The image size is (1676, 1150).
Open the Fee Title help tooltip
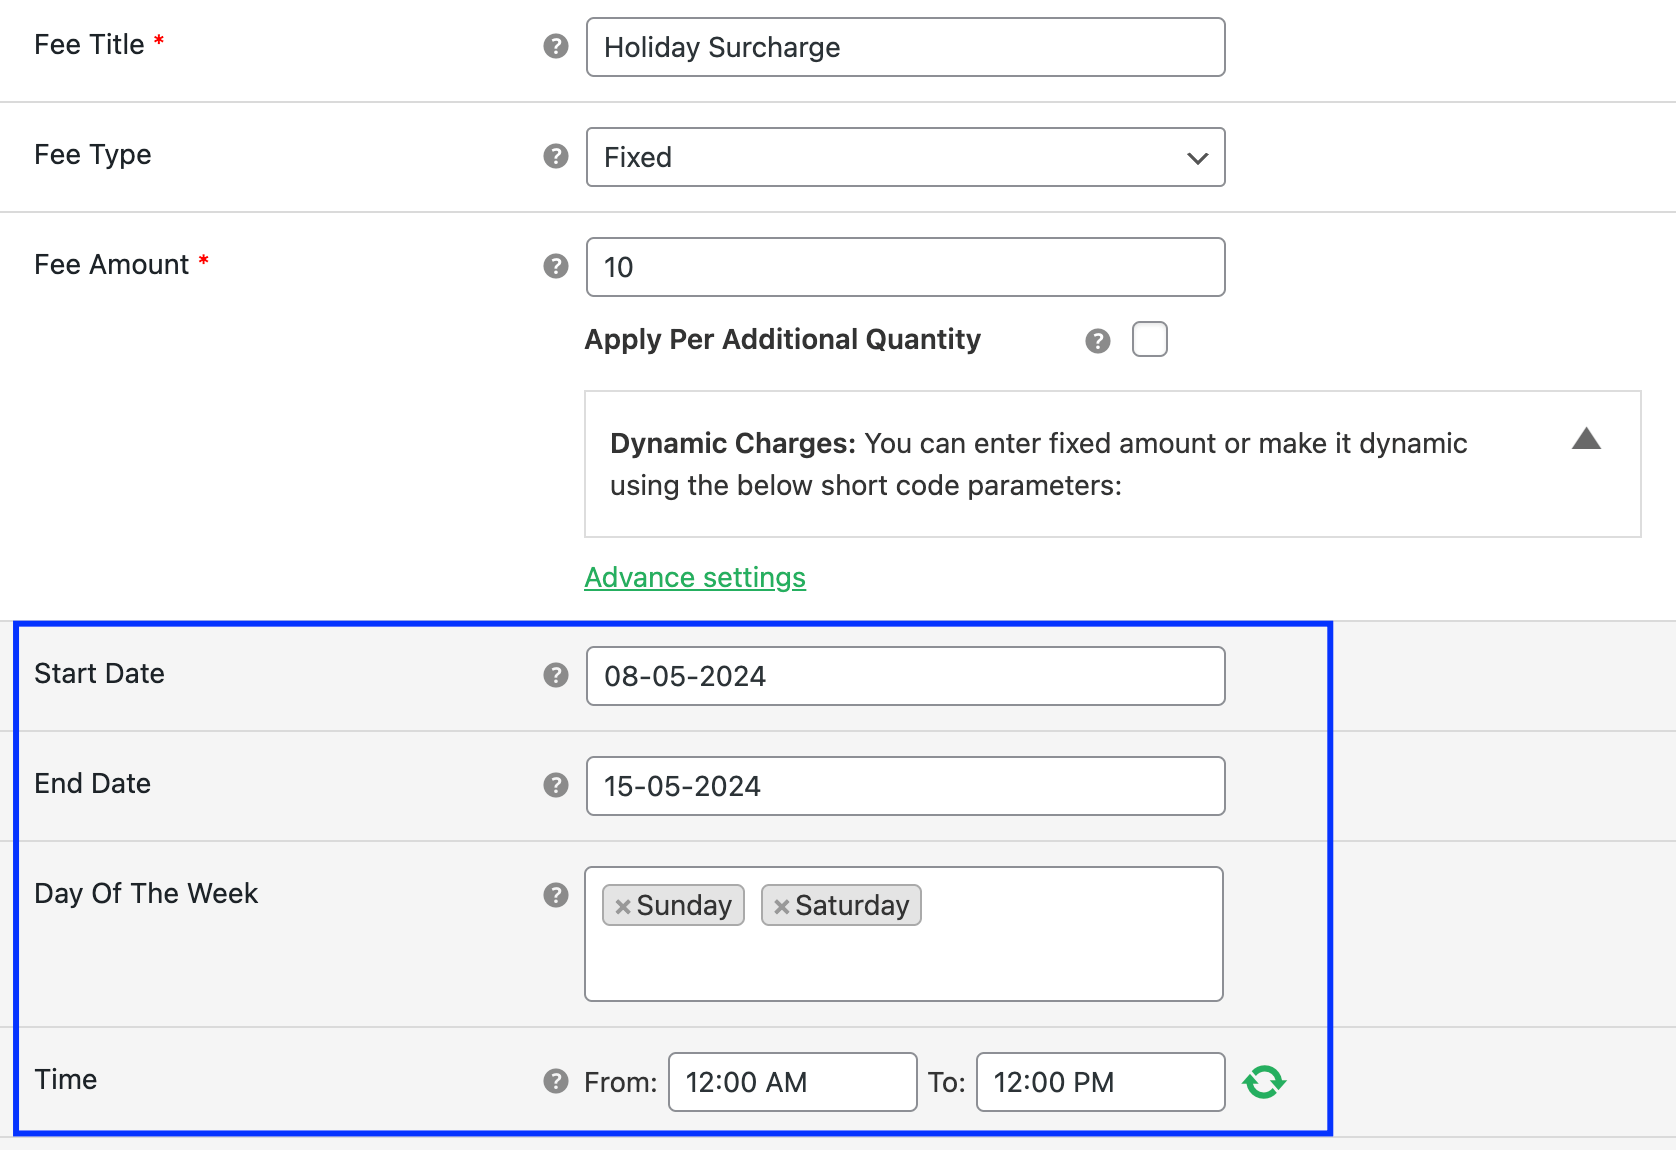555,46
